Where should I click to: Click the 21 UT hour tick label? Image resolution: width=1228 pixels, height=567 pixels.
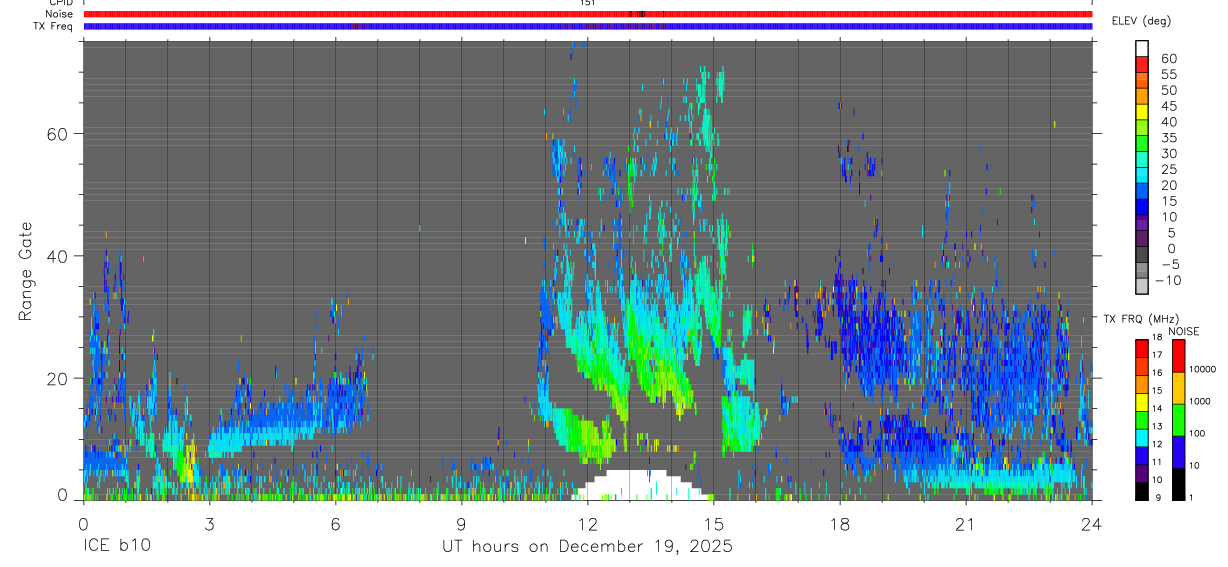coord(966,524)
